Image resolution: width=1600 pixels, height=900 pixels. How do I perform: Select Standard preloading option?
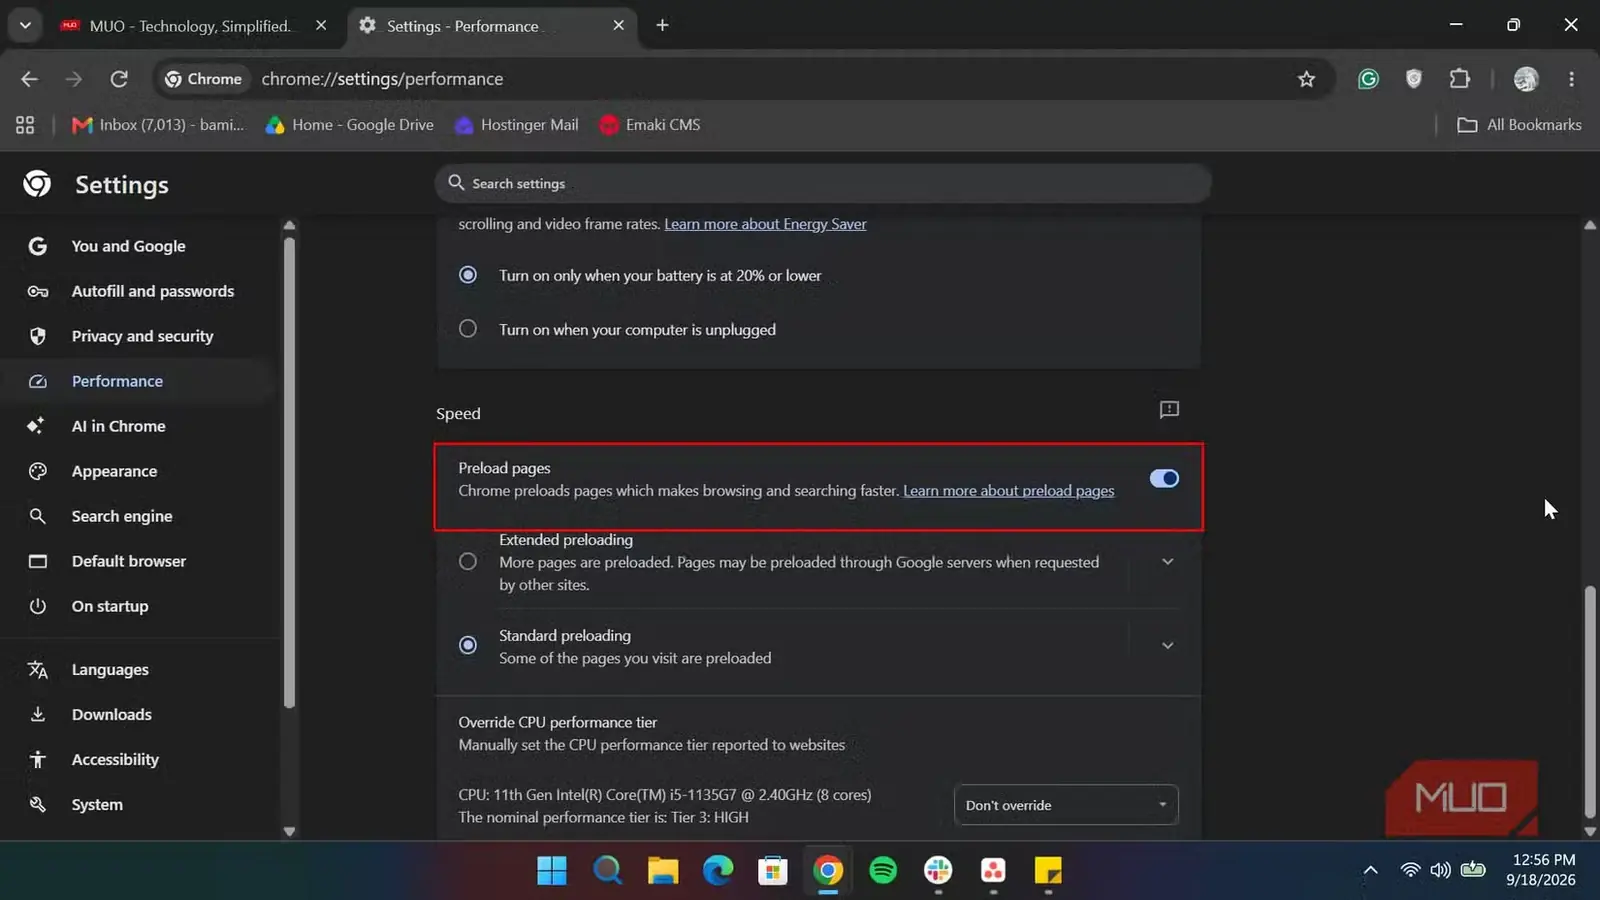click(x=468, y=646)
